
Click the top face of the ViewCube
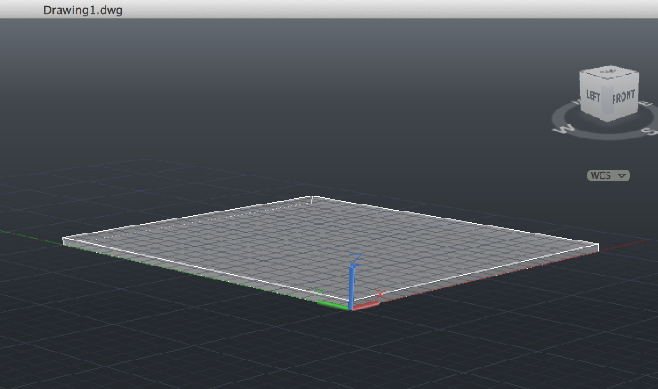coord(609,73)
